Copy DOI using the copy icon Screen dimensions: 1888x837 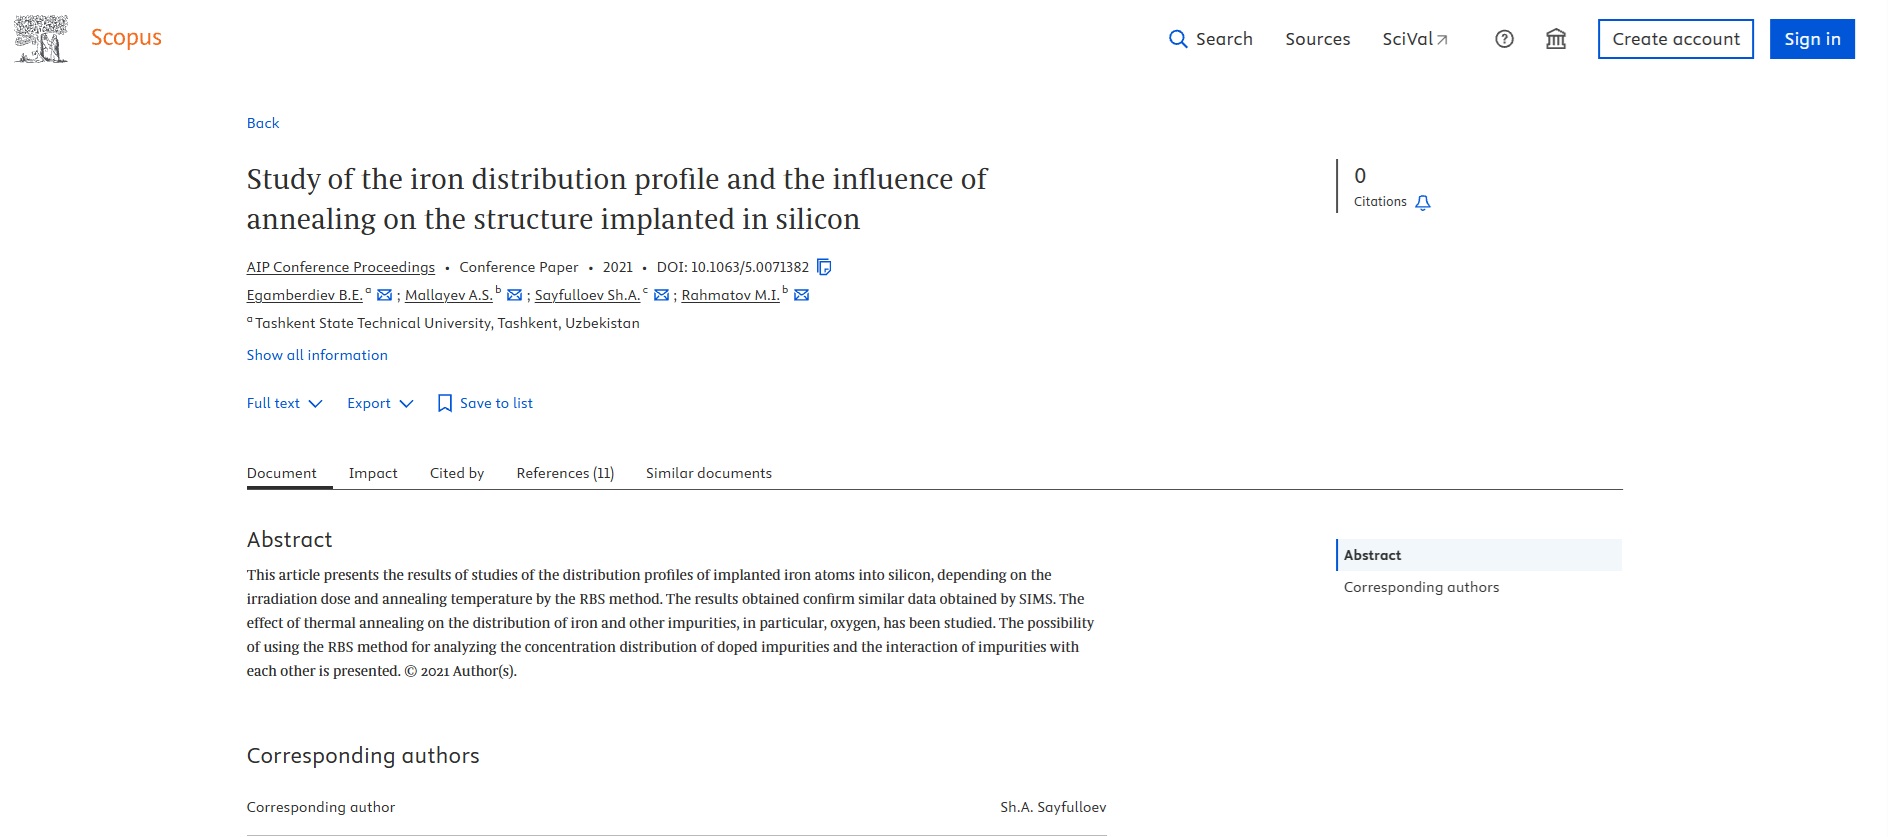click(x=824, y=267)
